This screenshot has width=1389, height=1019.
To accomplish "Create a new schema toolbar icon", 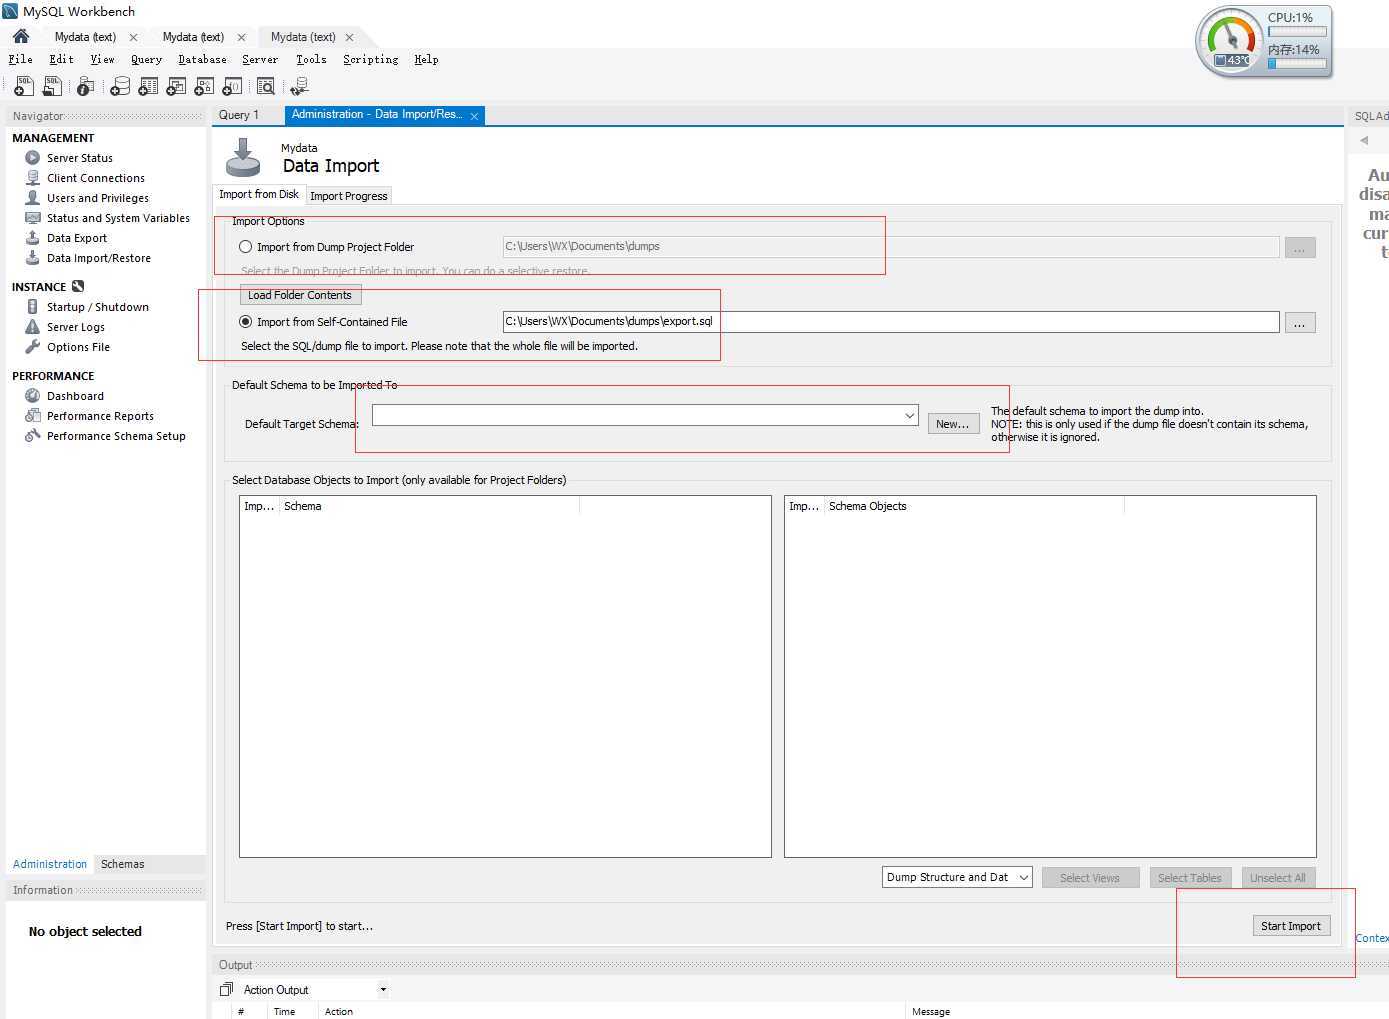I will (x=120, y=87).
